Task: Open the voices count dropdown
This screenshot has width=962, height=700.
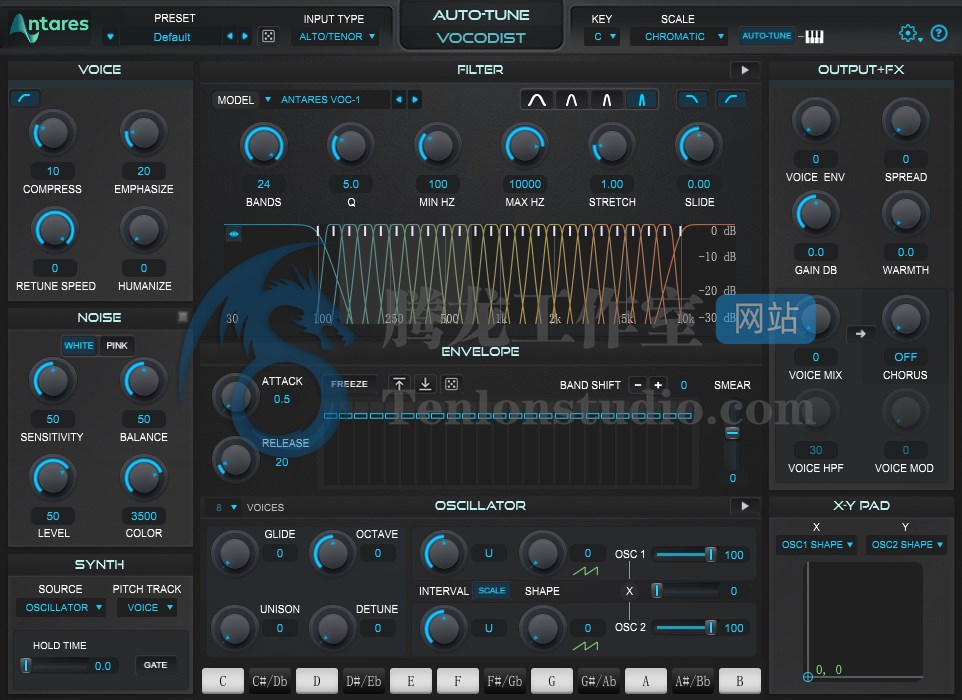Action: tap(226, 507)
